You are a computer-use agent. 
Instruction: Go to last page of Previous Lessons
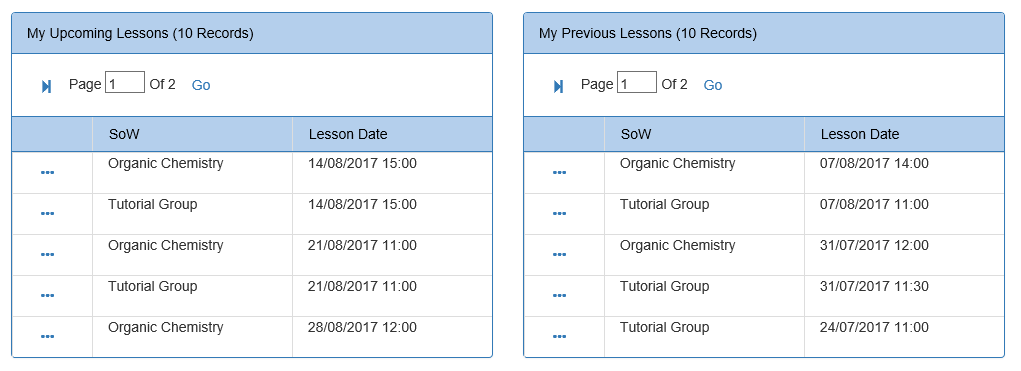click(558, 86)
